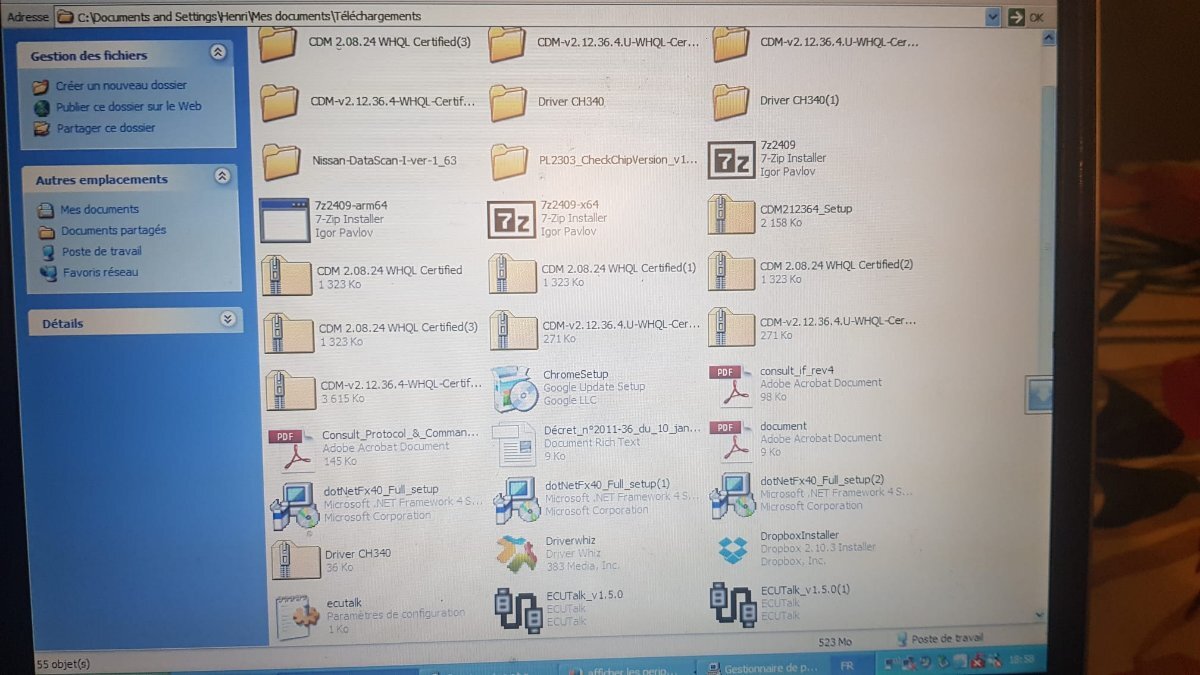Click the OK go button beside the address bar
This screenshot has width=1200, height=675.
coord(1026,17)
